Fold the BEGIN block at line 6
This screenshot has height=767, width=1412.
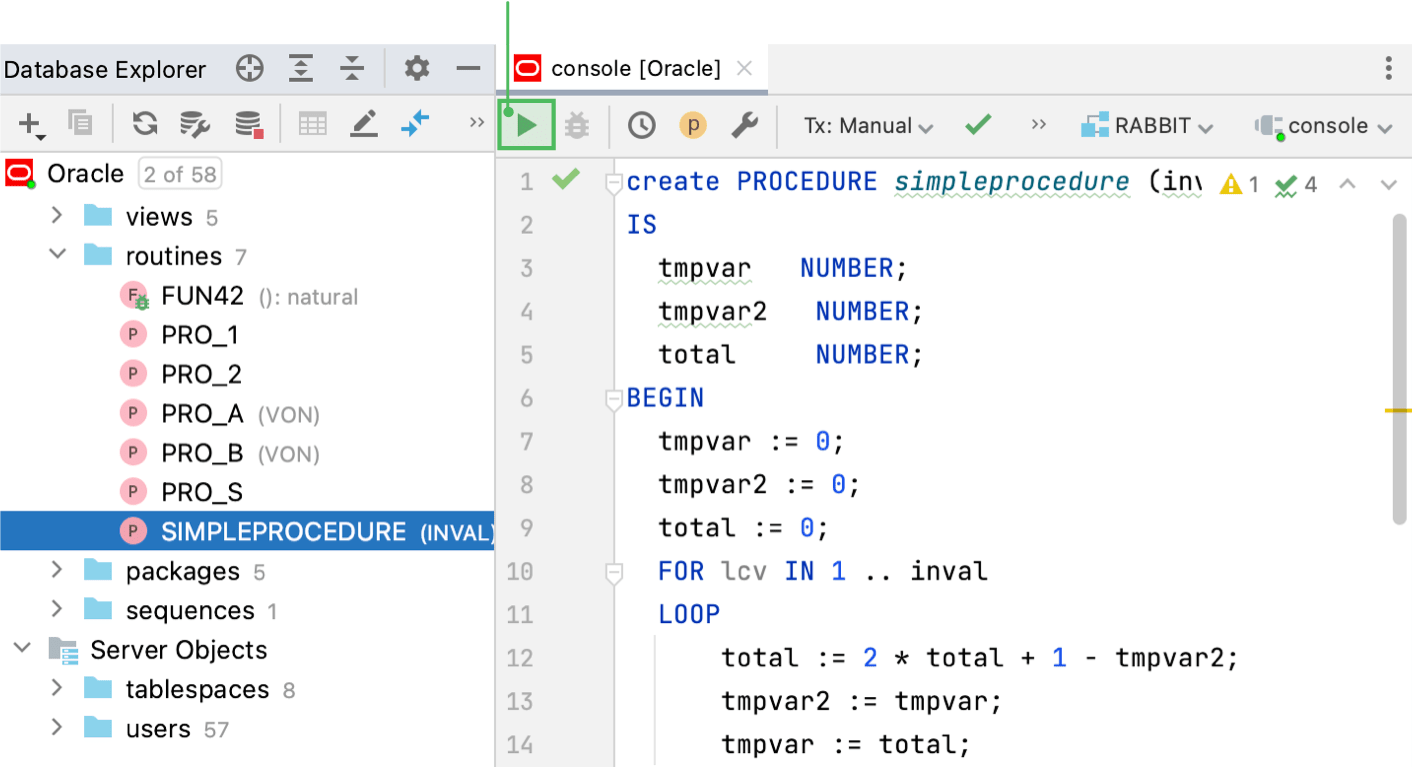click(x=614, y=400)
